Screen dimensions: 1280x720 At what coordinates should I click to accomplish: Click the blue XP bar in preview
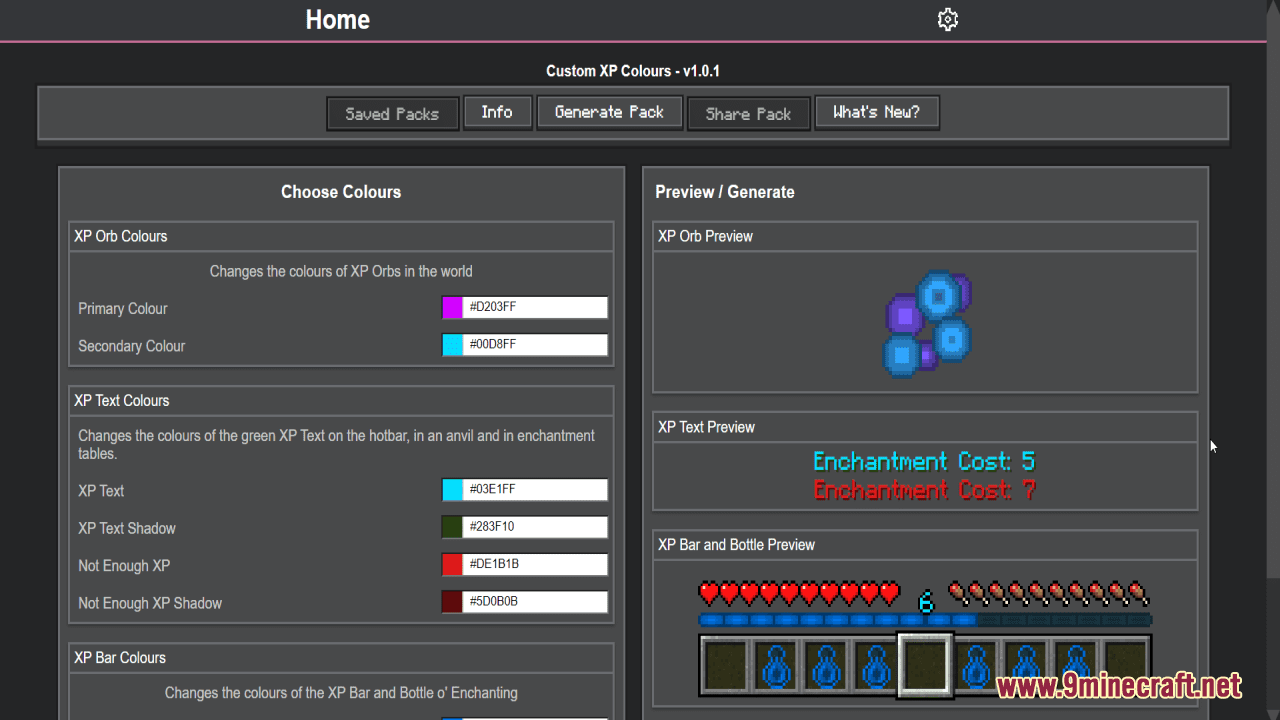point(925,621)
